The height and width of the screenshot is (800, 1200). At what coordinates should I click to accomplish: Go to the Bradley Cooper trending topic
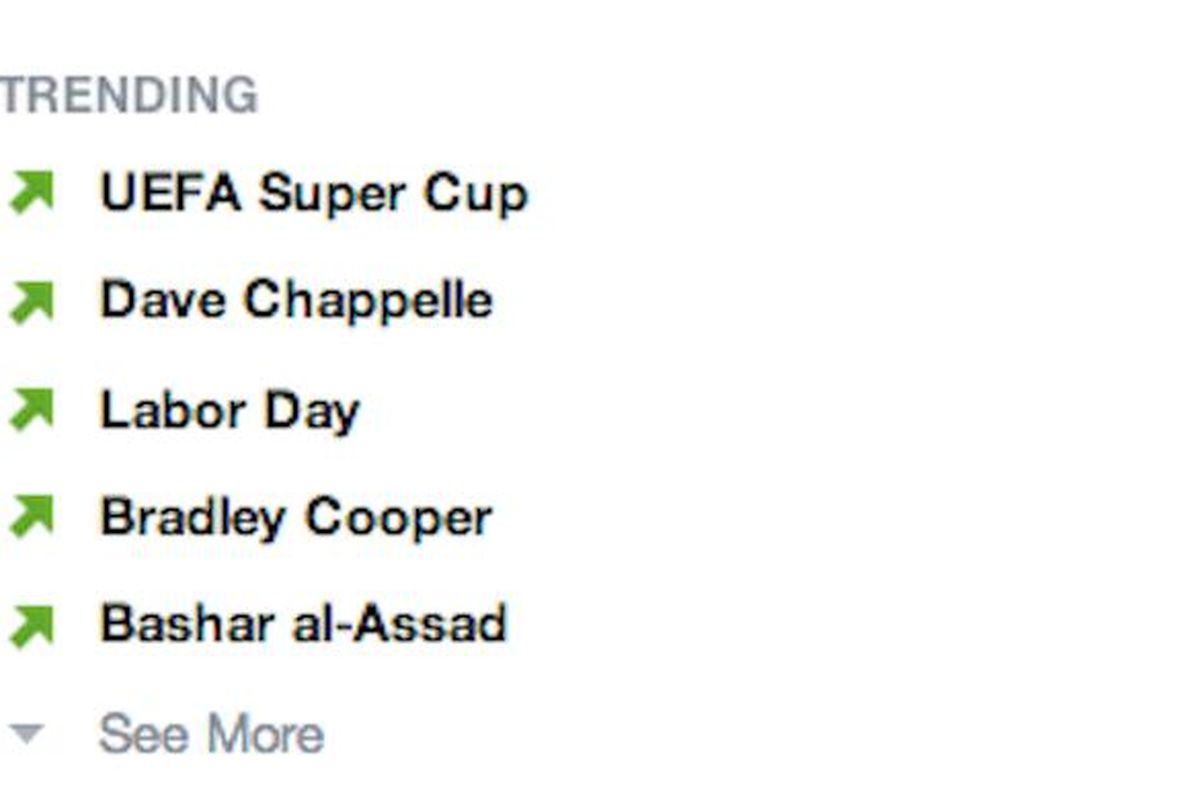pos(296,518)
